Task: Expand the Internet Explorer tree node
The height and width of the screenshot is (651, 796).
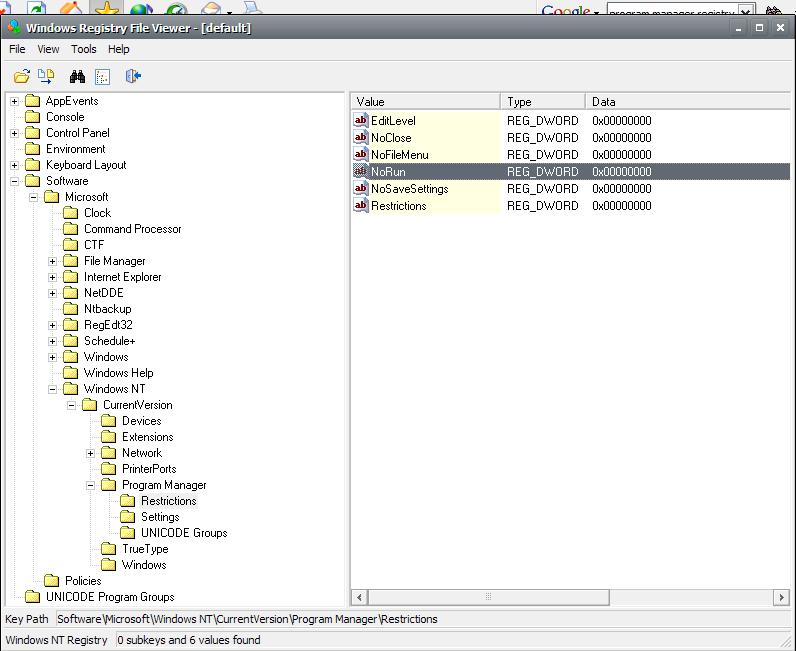Action: (x=52, y=277)
